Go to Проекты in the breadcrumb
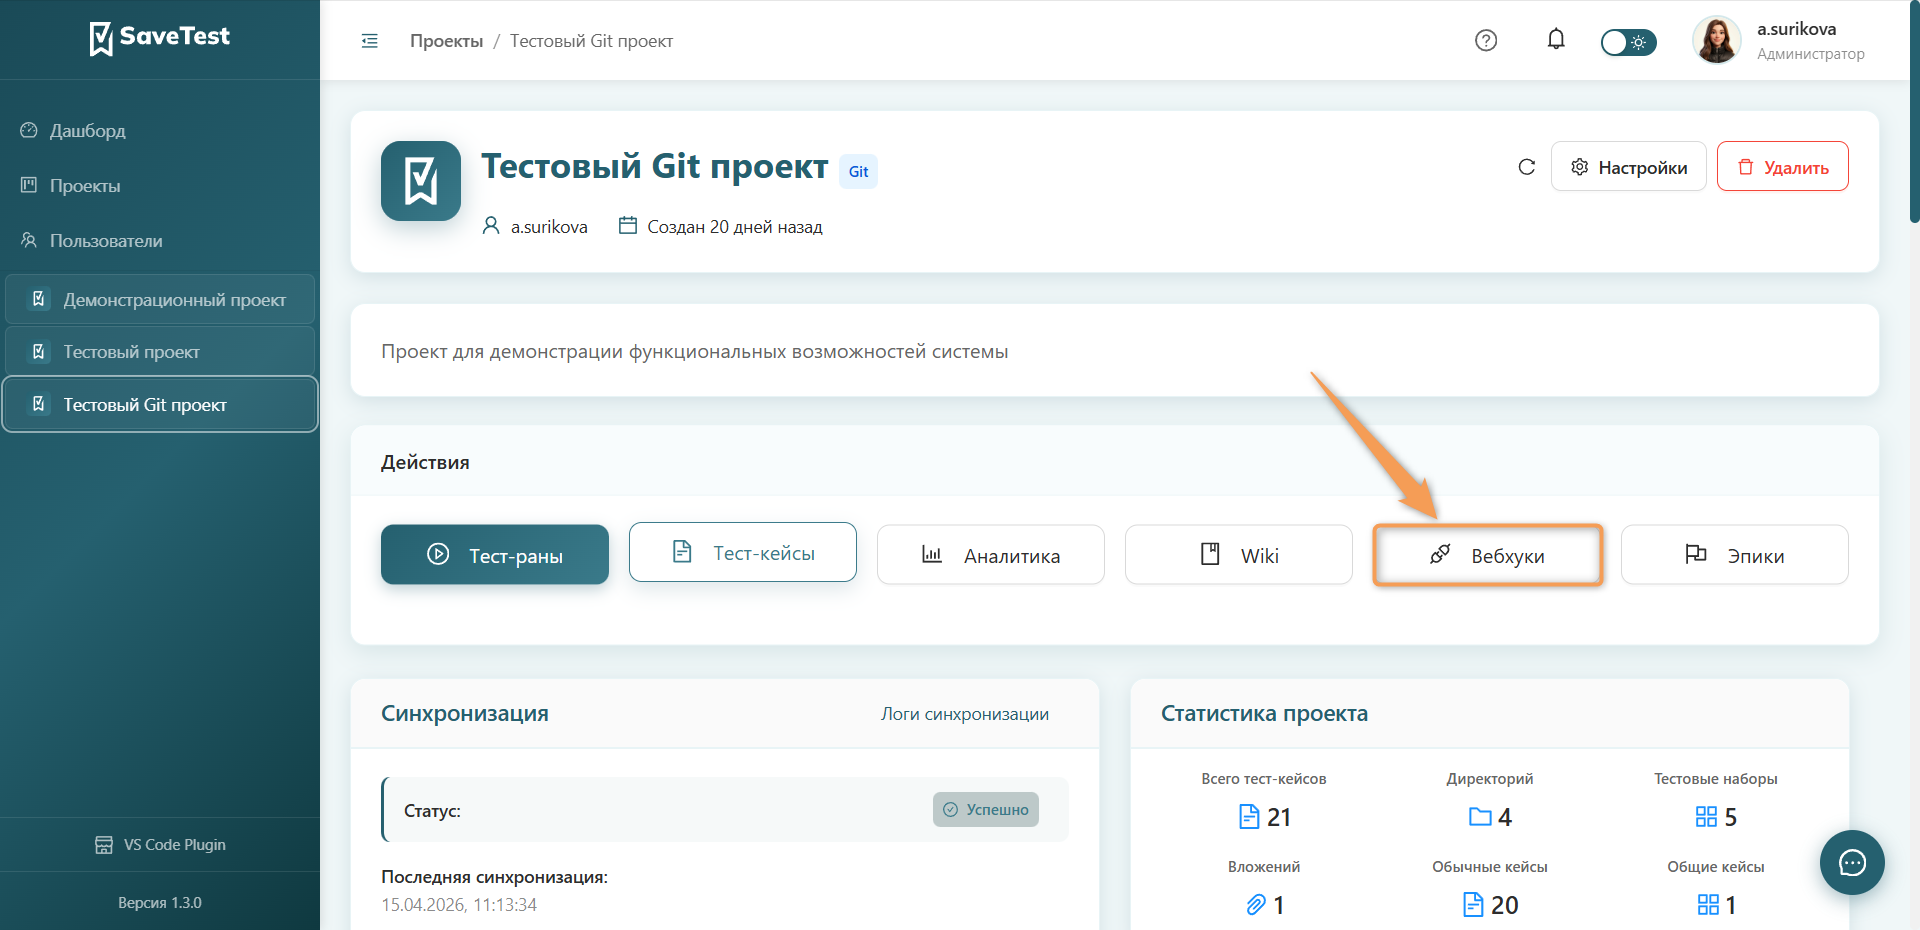Viewport: 1920px width, 930px height. point(446,41)
